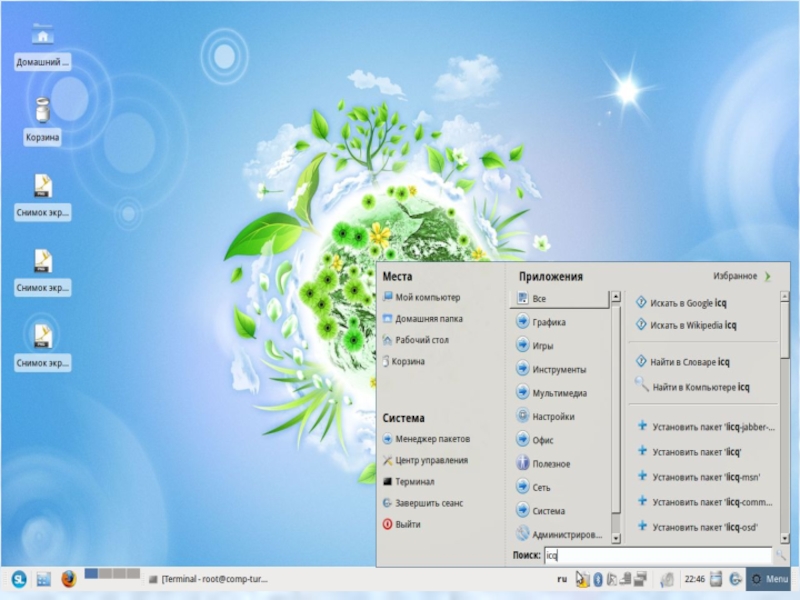
Task: Open Мой компьютер in Места
Action: pos(421,297)
